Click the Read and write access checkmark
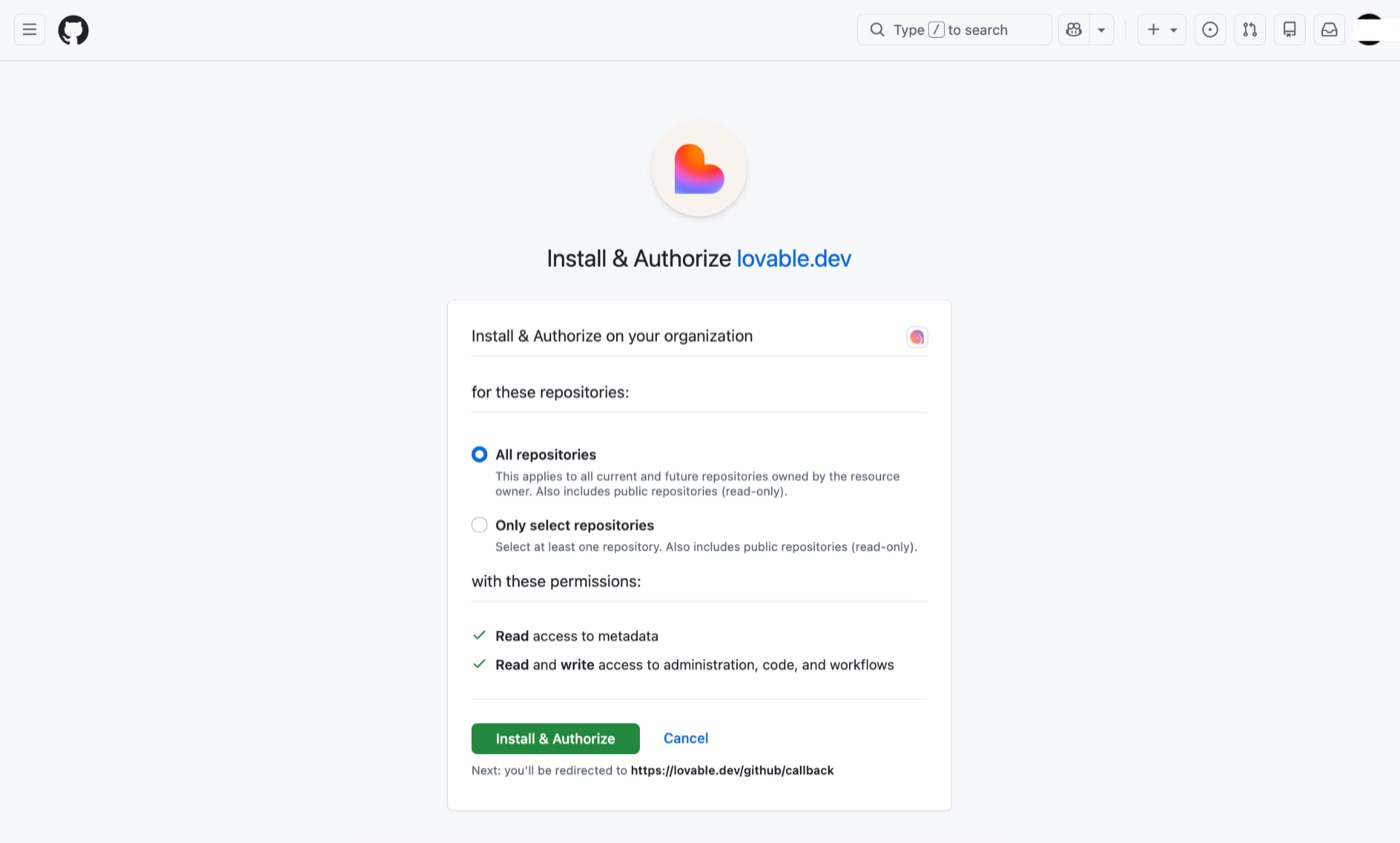Image resolution: width=1400 pixels, height=843 pixels. tap(479, 664)
